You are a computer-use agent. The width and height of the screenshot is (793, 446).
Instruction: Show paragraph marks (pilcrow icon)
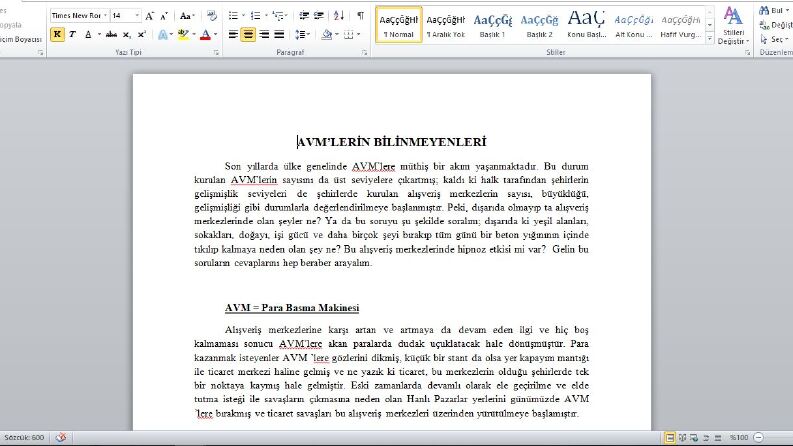(360, 16)
